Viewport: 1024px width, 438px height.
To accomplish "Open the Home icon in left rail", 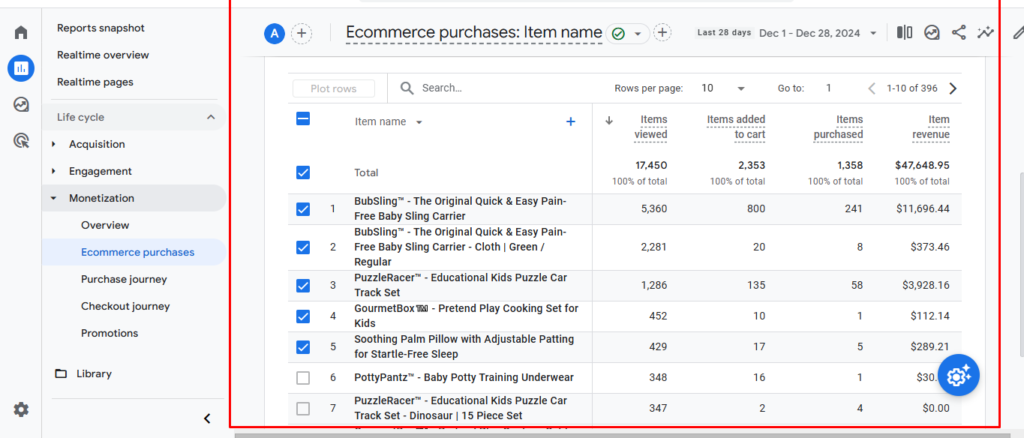I will 21,32.
